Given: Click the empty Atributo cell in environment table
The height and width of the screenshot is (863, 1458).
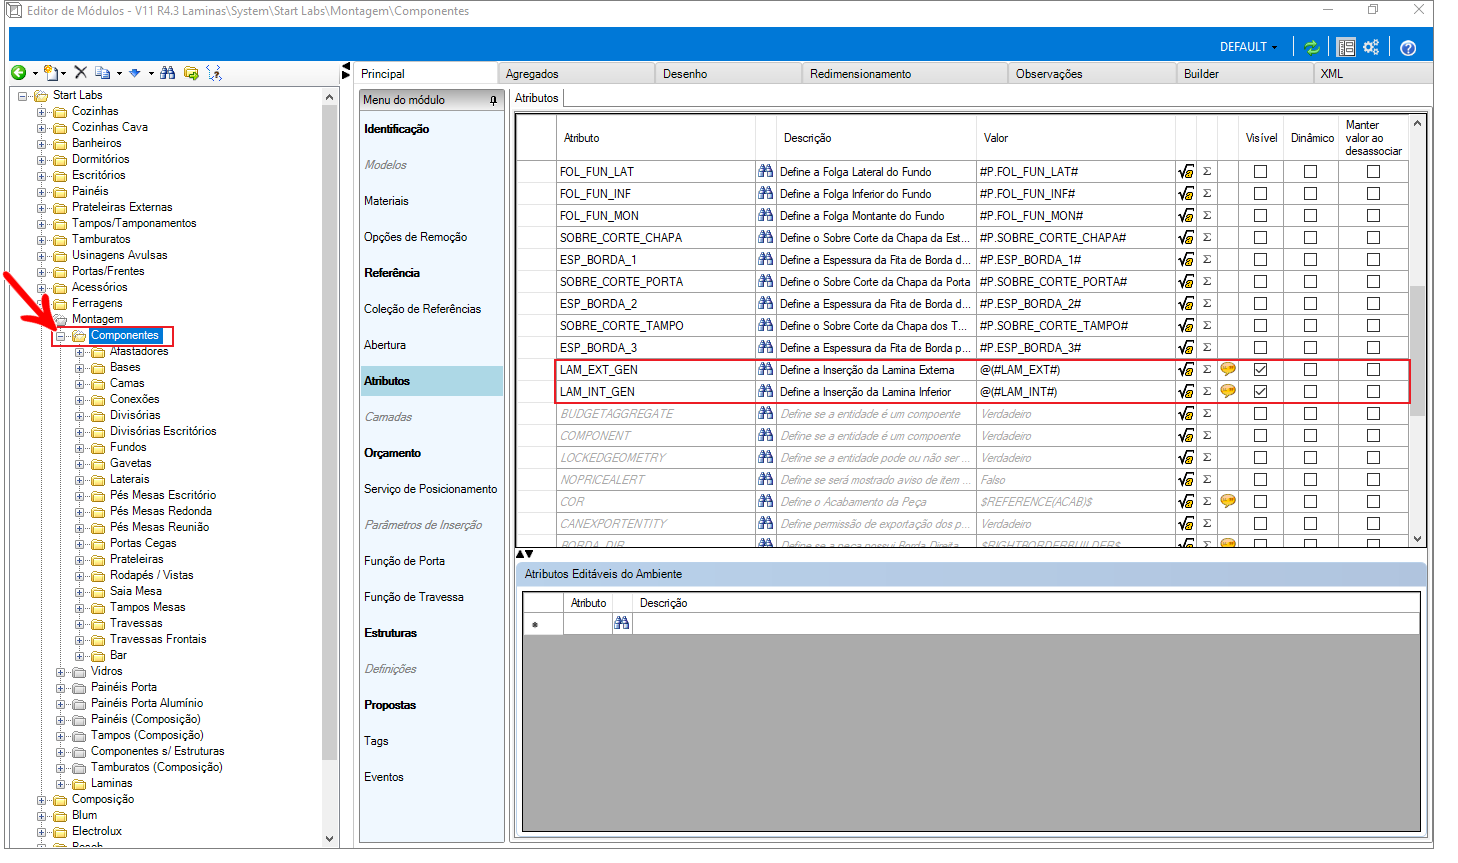Looking at the screenshot, I should [588, 623].
